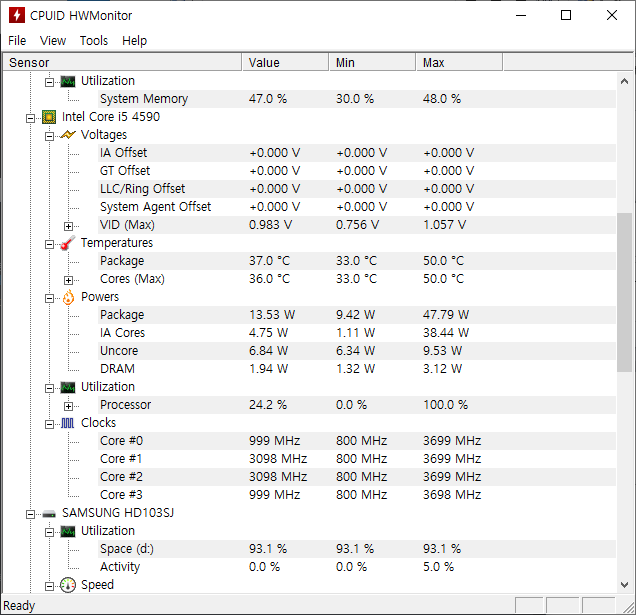Select the Core #1 clock row
Viewport: 636px width, 615px height.
coord(357,459)
